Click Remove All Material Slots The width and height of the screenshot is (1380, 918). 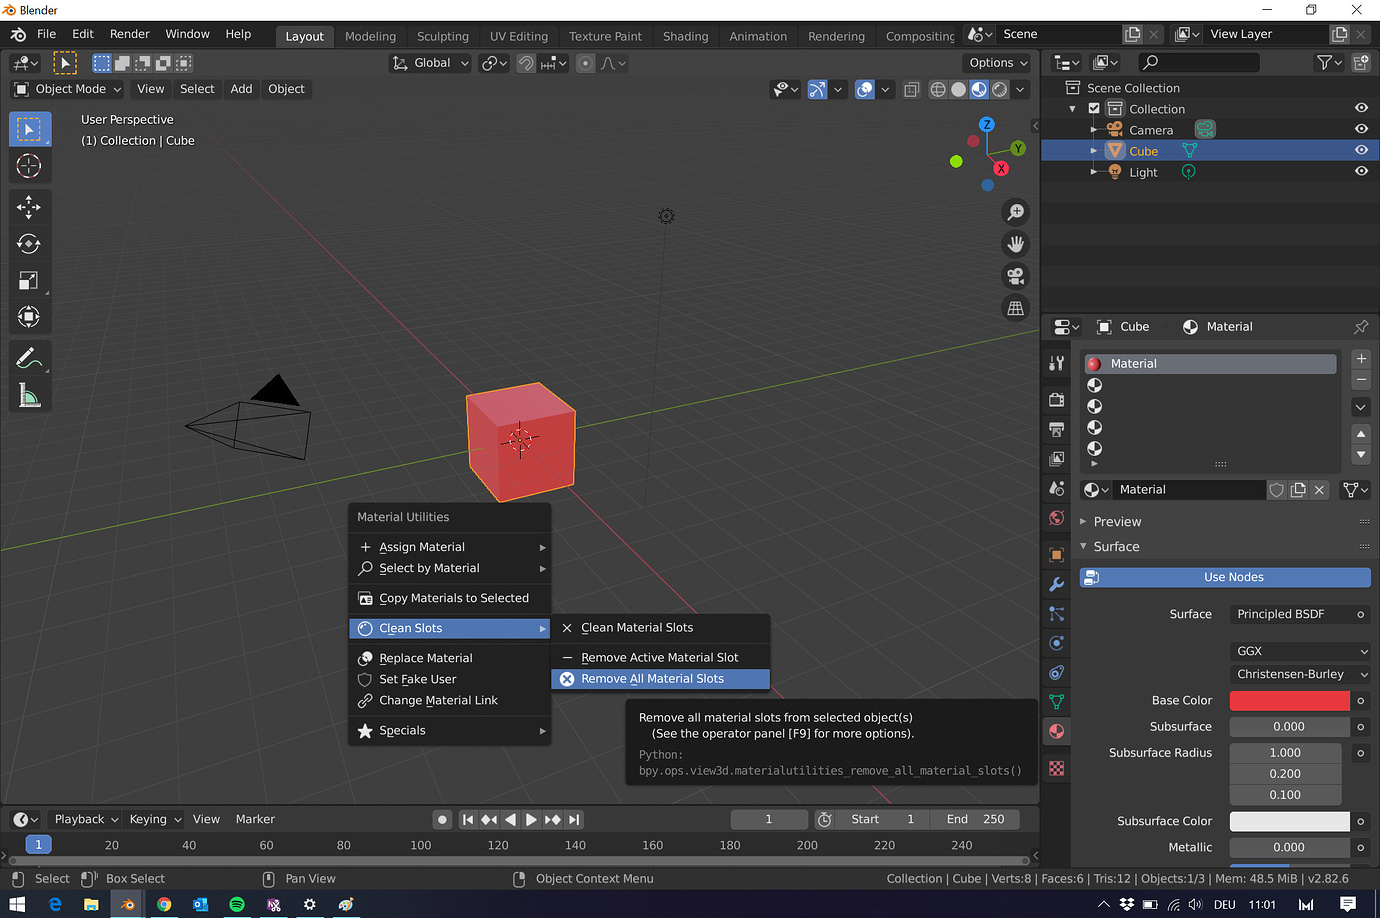661,679
